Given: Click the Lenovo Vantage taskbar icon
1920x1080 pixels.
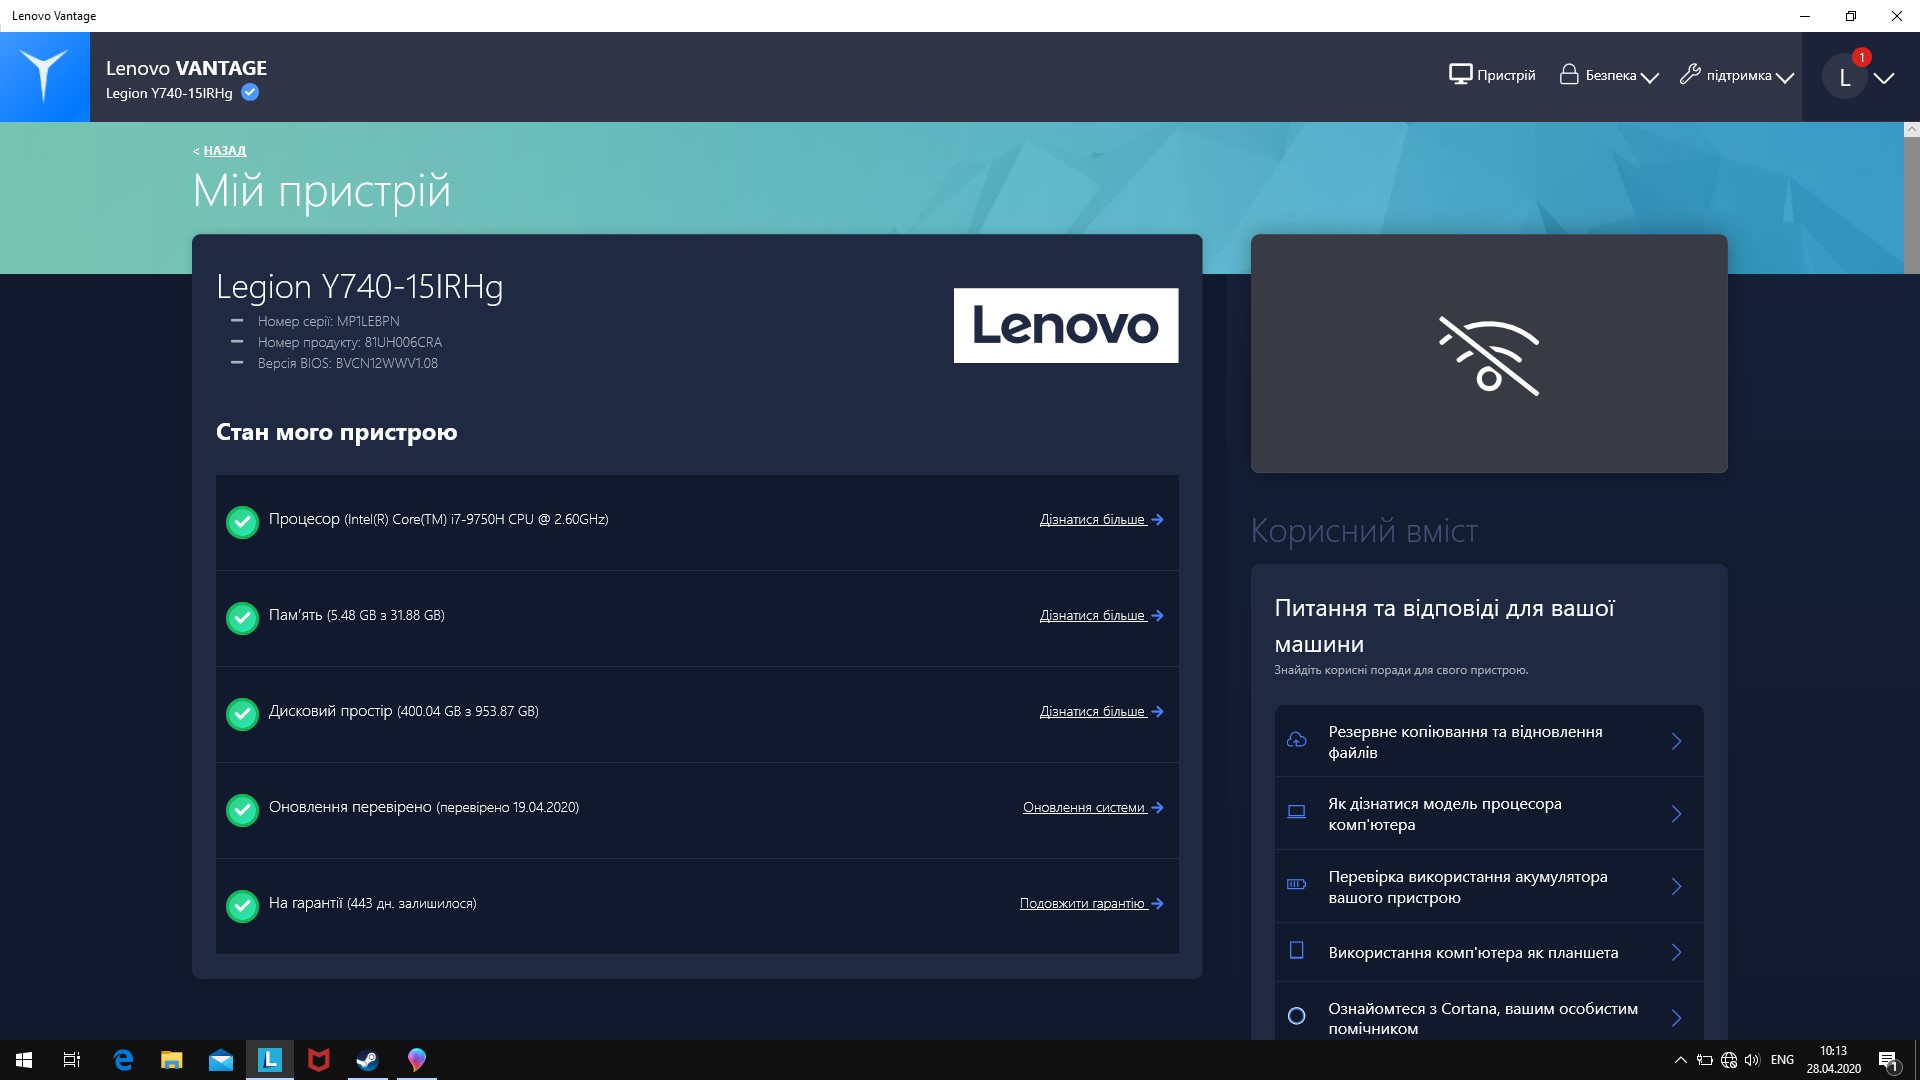Looking at the screenshot, I should pyautogui.click(x=270, y=1060).
